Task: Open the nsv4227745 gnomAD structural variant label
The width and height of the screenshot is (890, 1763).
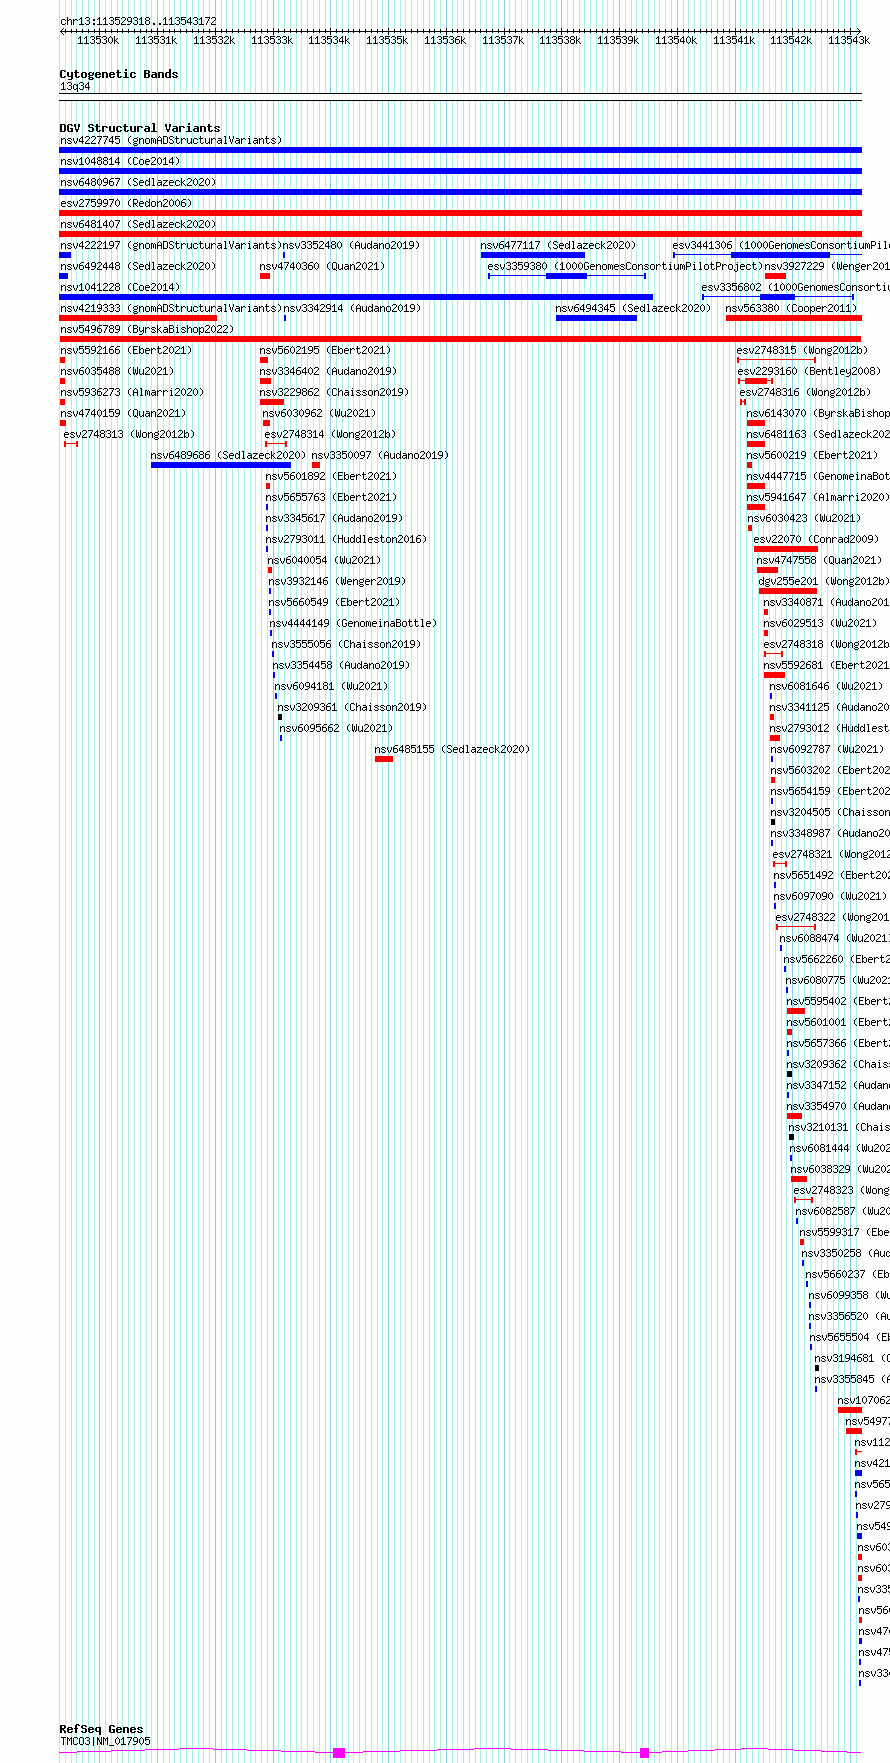Action: click(x=171, y=140)
